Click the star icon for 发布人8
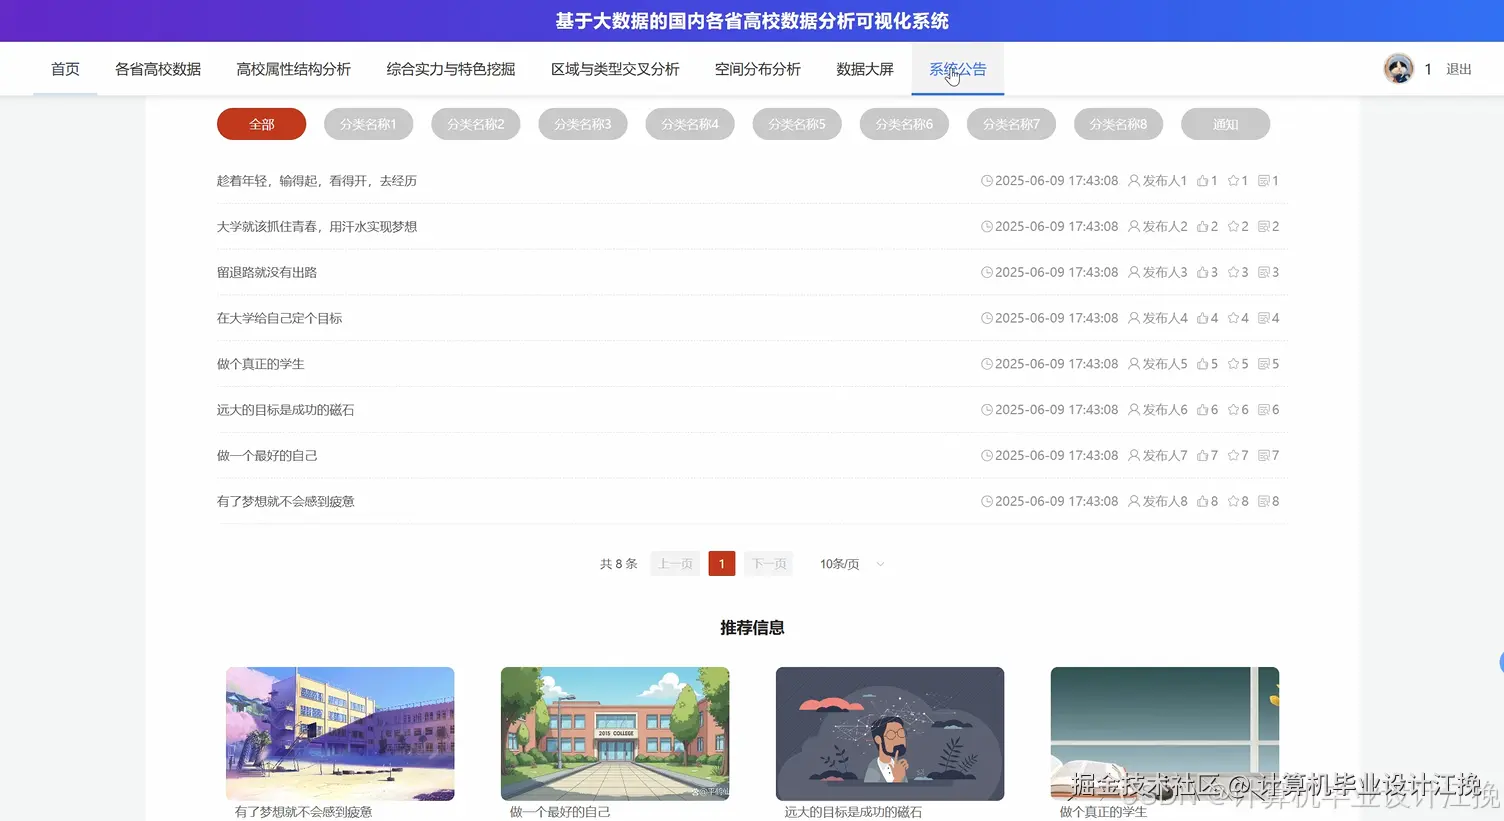This screenshot has height=821, width=1504. [x=1233, y=501]
